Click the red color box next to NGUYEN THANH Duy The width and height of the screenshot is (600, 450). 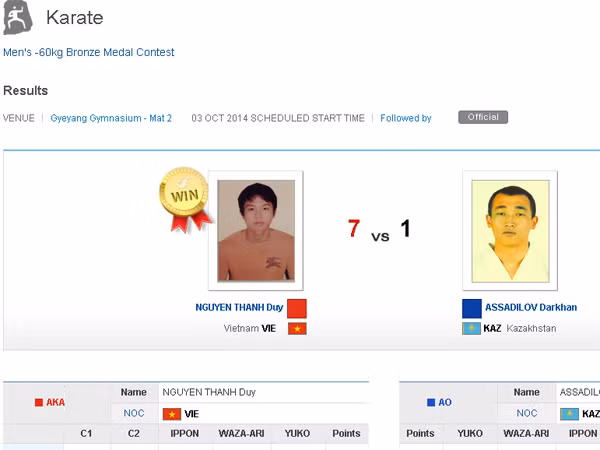pos(297,308)
